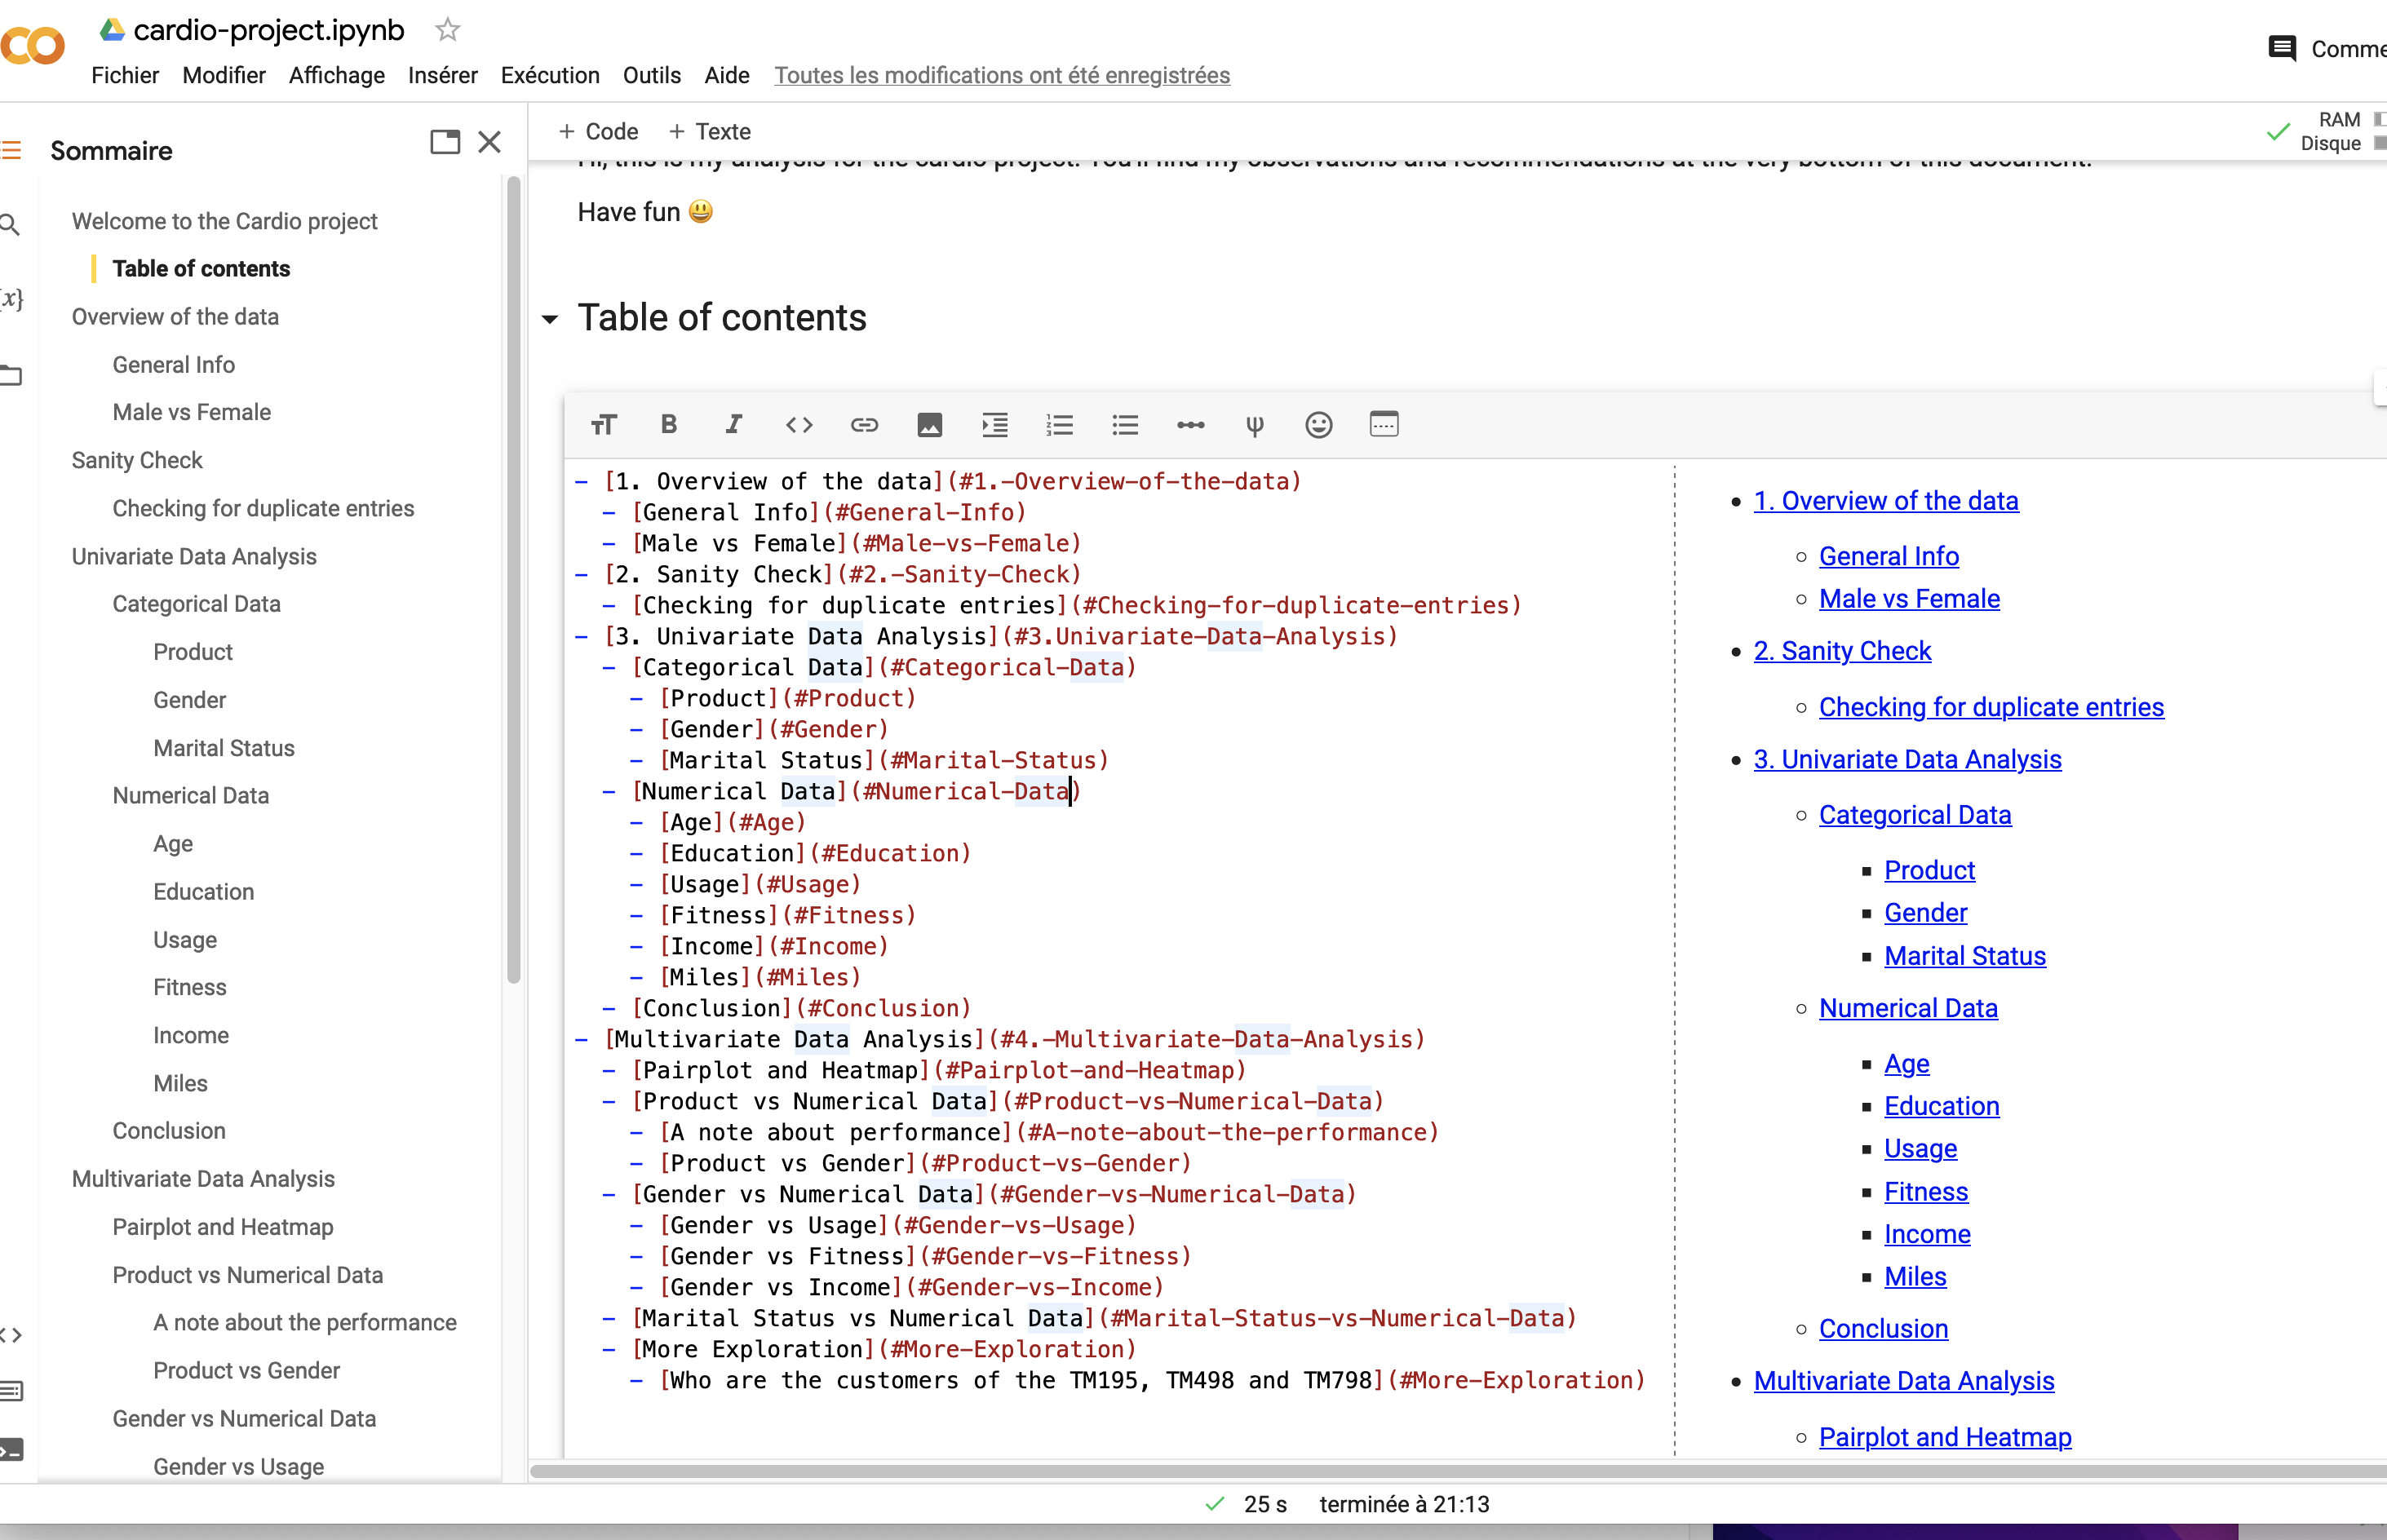Screen dimensions: 2387x1540
Task: Insert a link using the toolbar
Action: (864, 424)
